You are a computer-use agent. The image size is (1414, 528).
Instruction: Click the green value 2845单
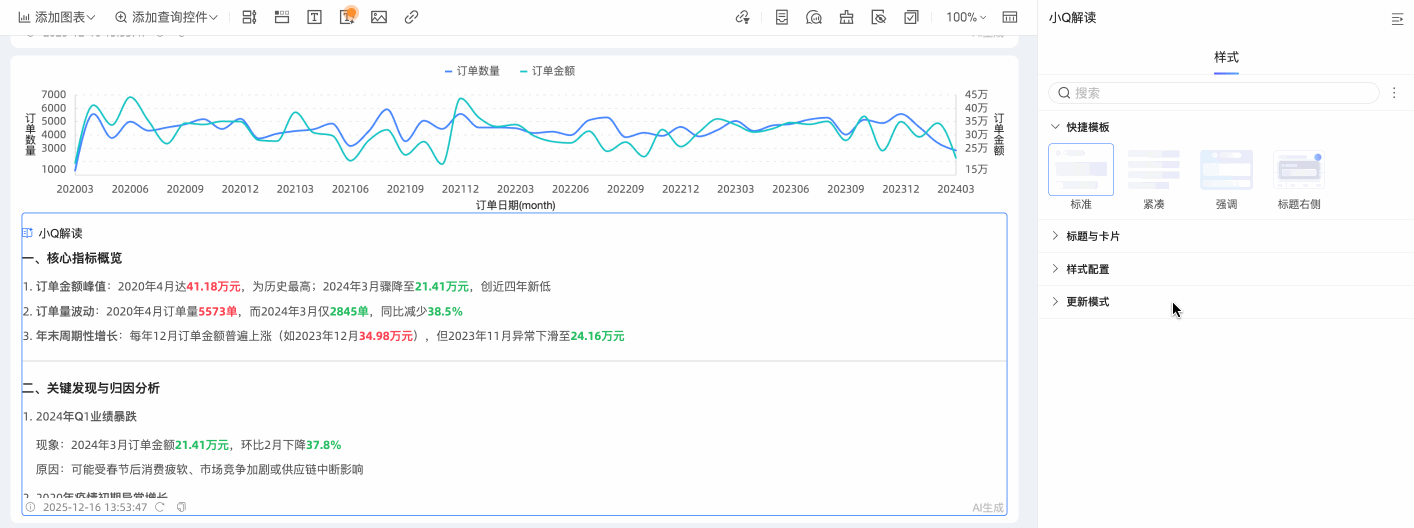click(x=350, y=311)
